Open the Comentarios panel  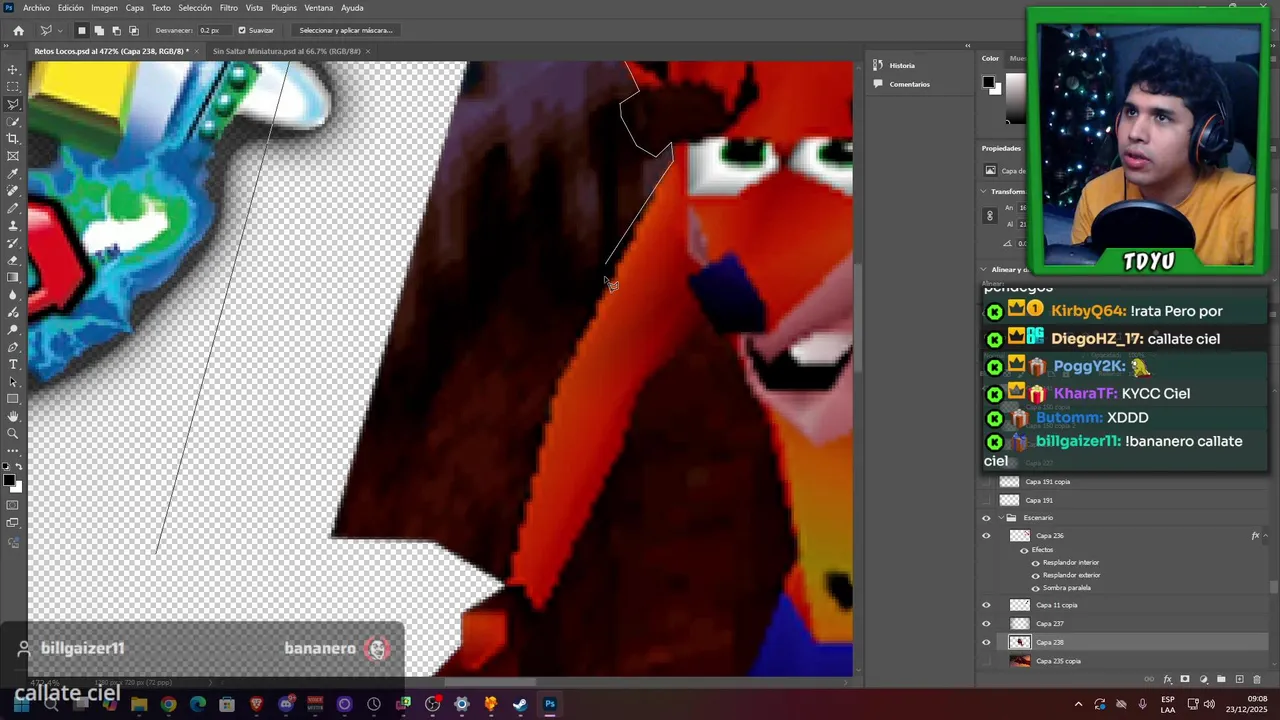pyautogui.click(x=909, y=84)
